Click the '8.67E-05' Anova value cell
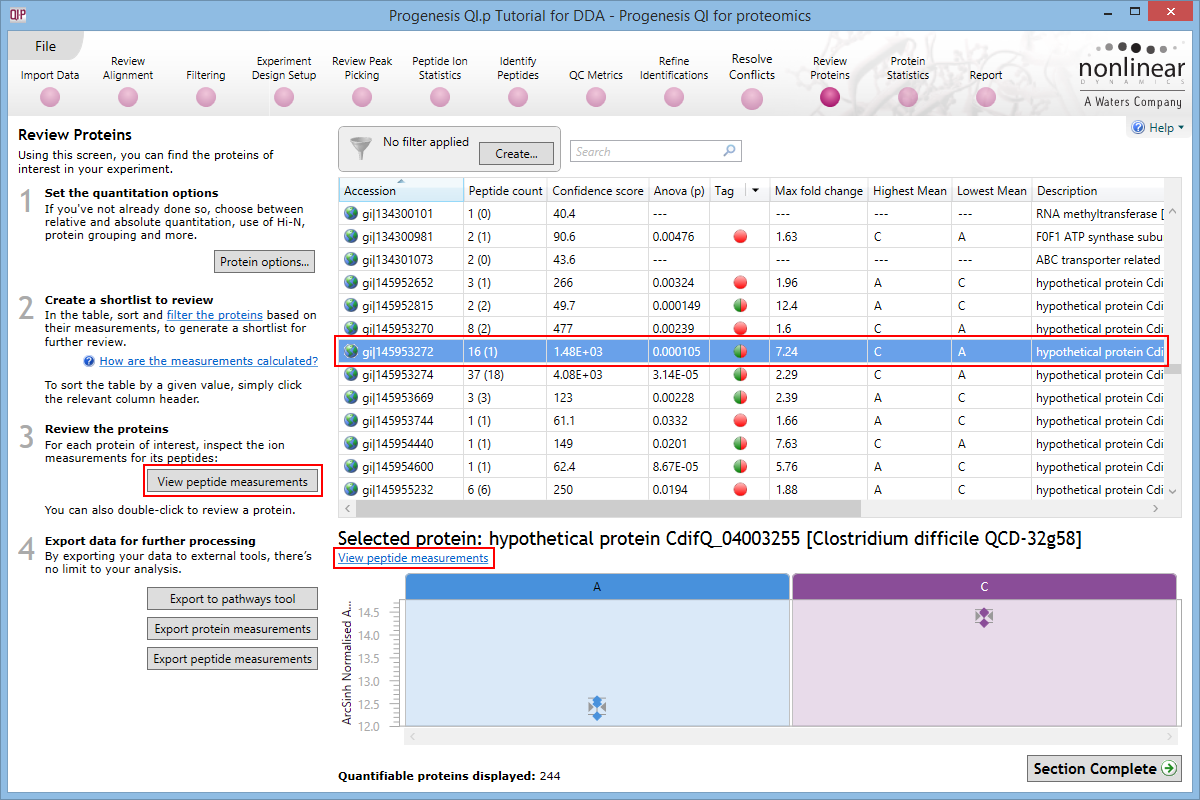The width and height of the screenshot is (1200, 800). tap(680, 467)
